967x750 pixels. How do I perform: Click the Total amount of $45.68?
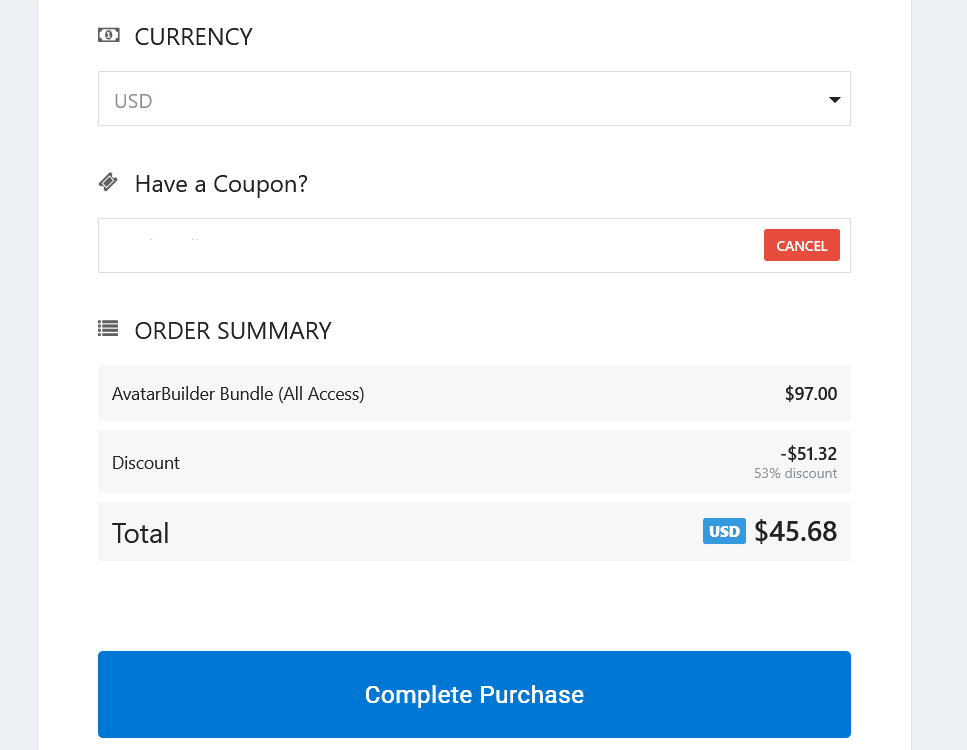(x=796, y=531)
